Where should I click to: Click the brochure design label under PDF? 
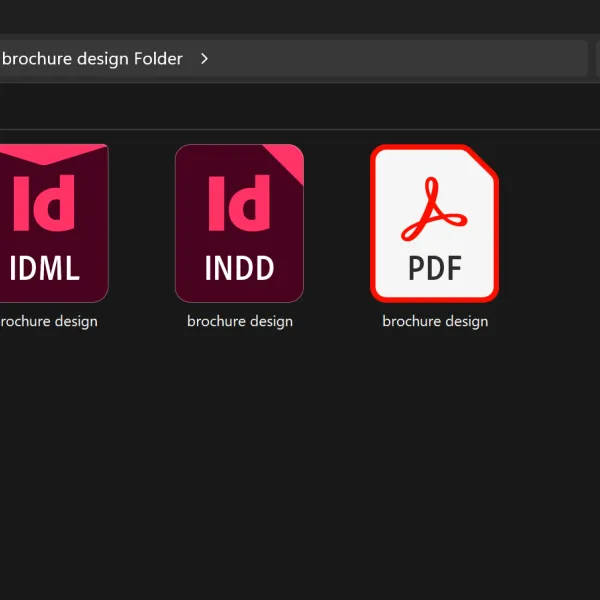(435, 321)
